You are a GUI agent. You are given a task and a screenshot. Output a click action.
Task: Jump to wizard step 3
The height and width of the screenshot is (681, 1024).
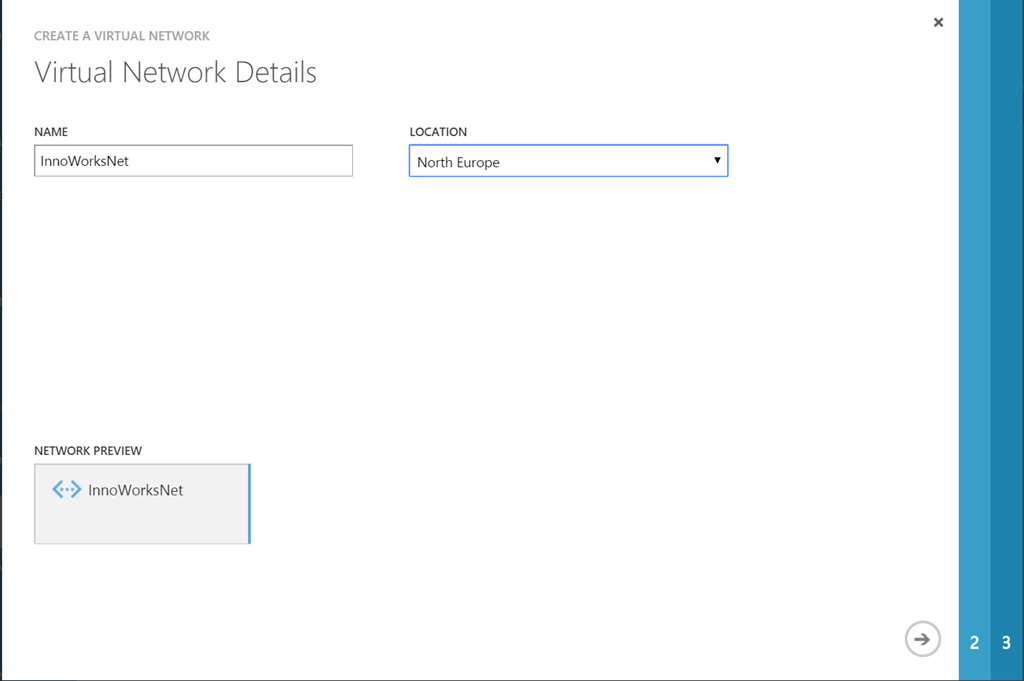(x=1006, y=642)
